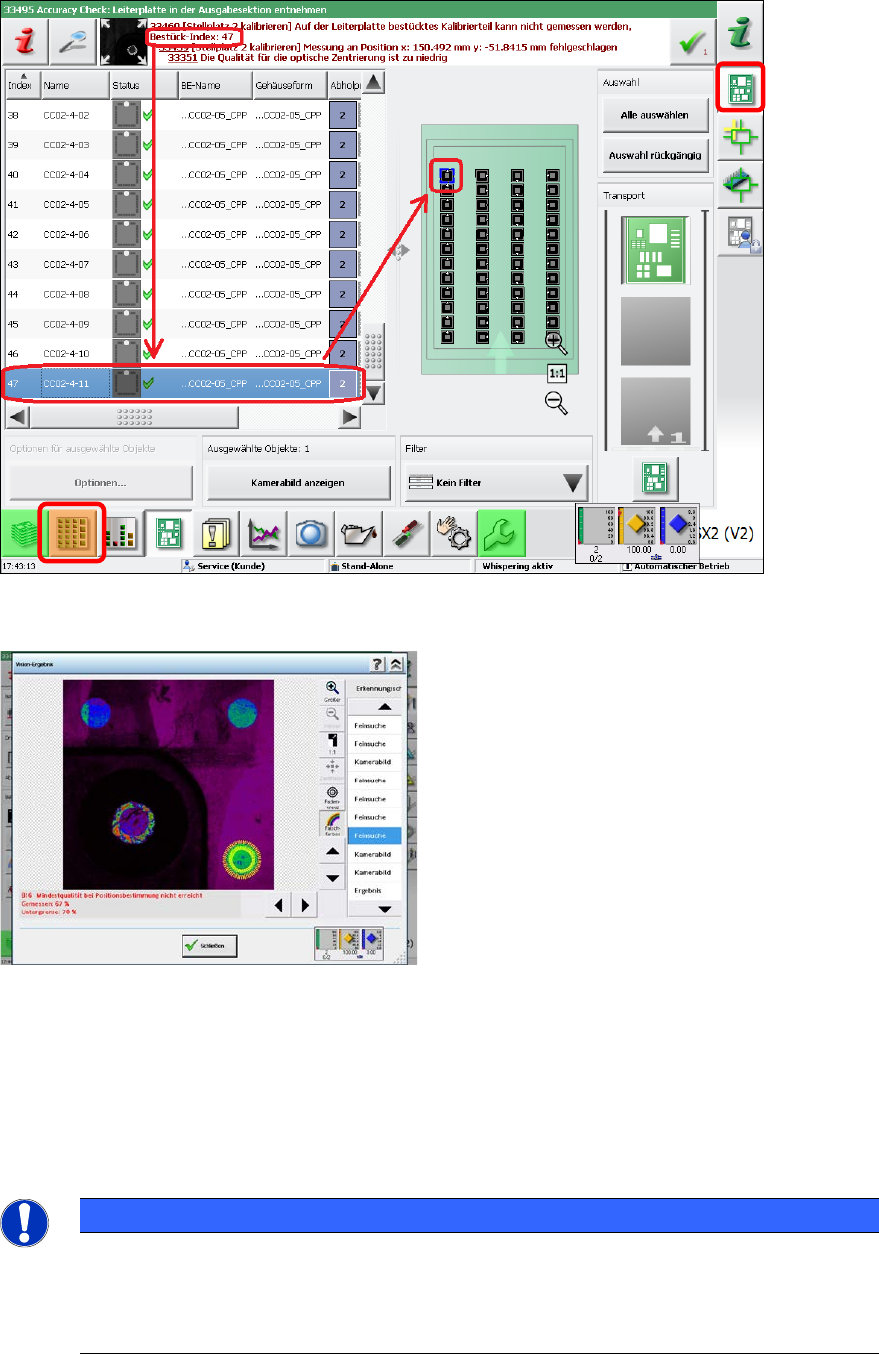Toggle Falschfarben false-color in Vision dialog
The width and height of the screenshot is (879, 1354).
(x=331, y=823)
